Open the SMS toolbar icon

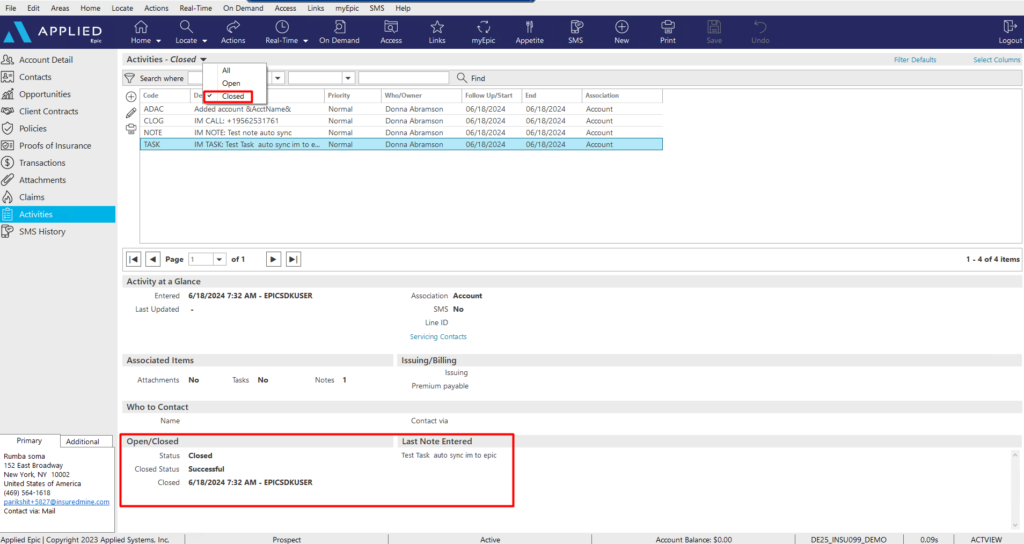pyautogui.click(x=576, y=27)
